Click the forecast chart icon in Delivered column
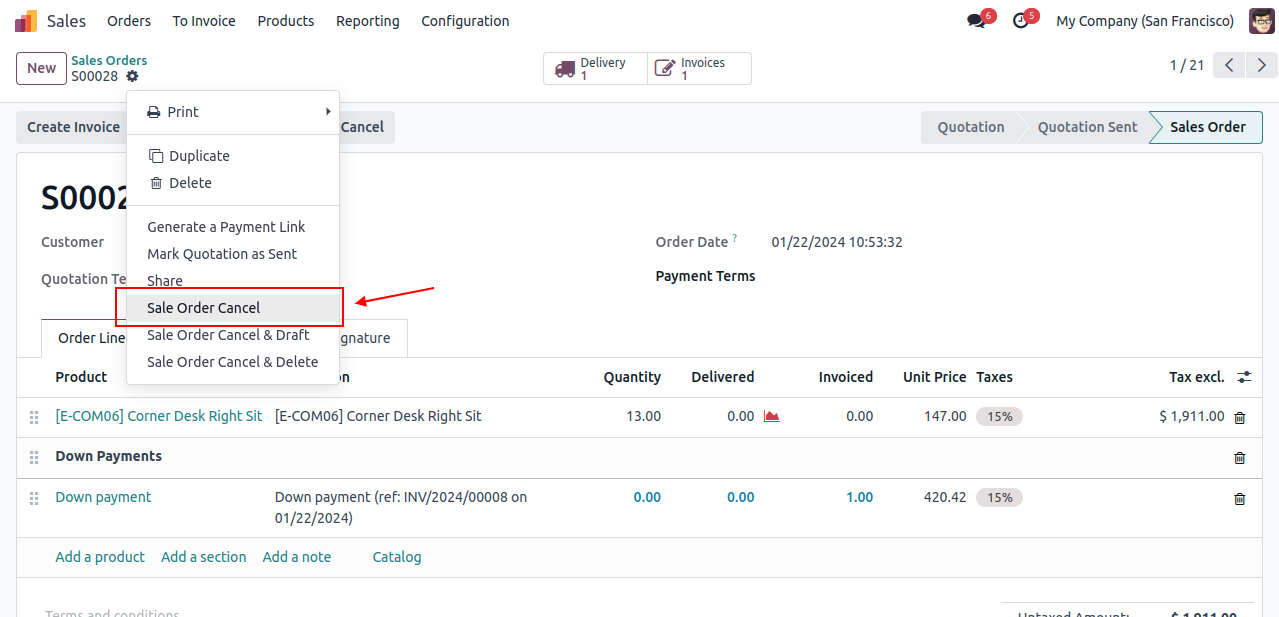Viewport: 1279px width, 617px height. pos(771,417)
